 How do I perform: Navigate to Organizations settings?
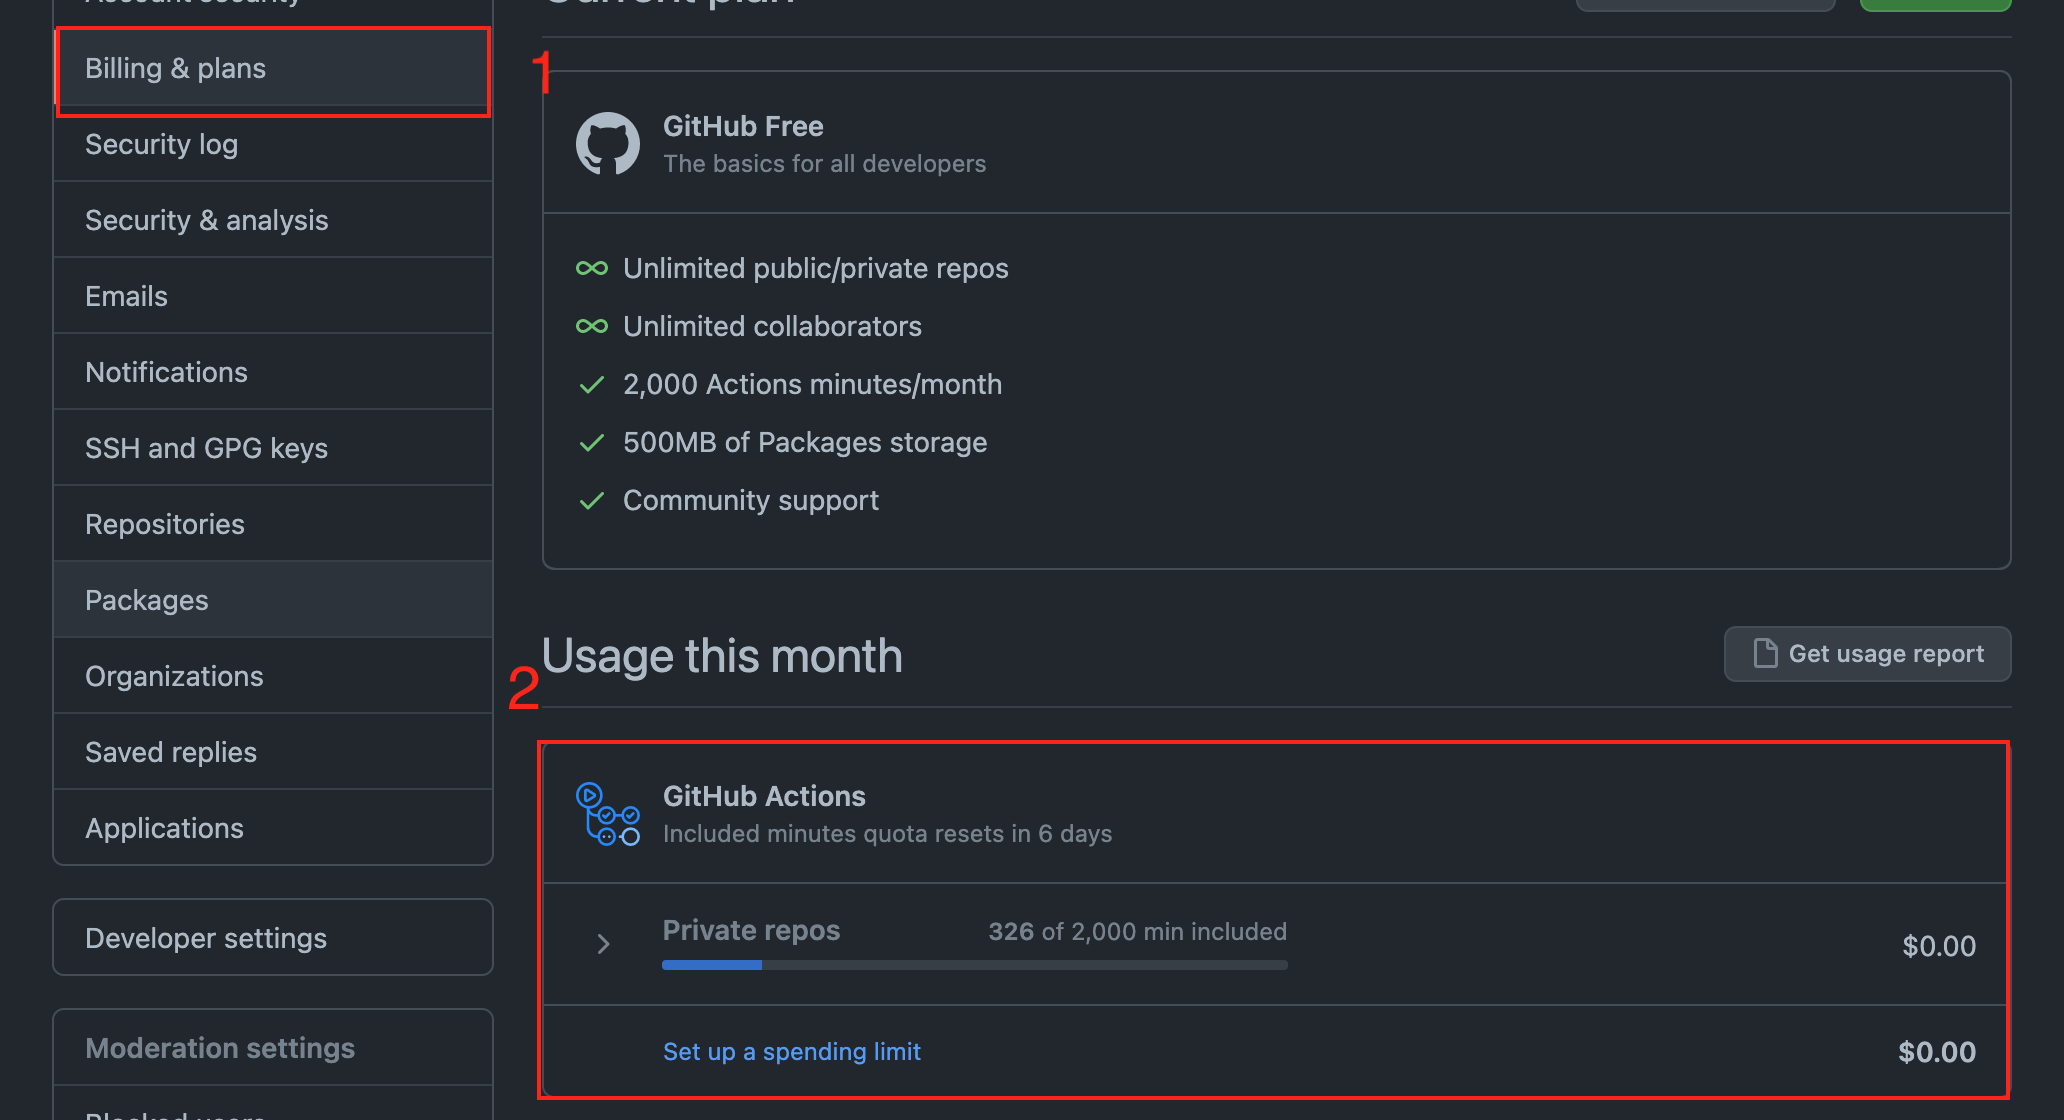pos(174,675)
